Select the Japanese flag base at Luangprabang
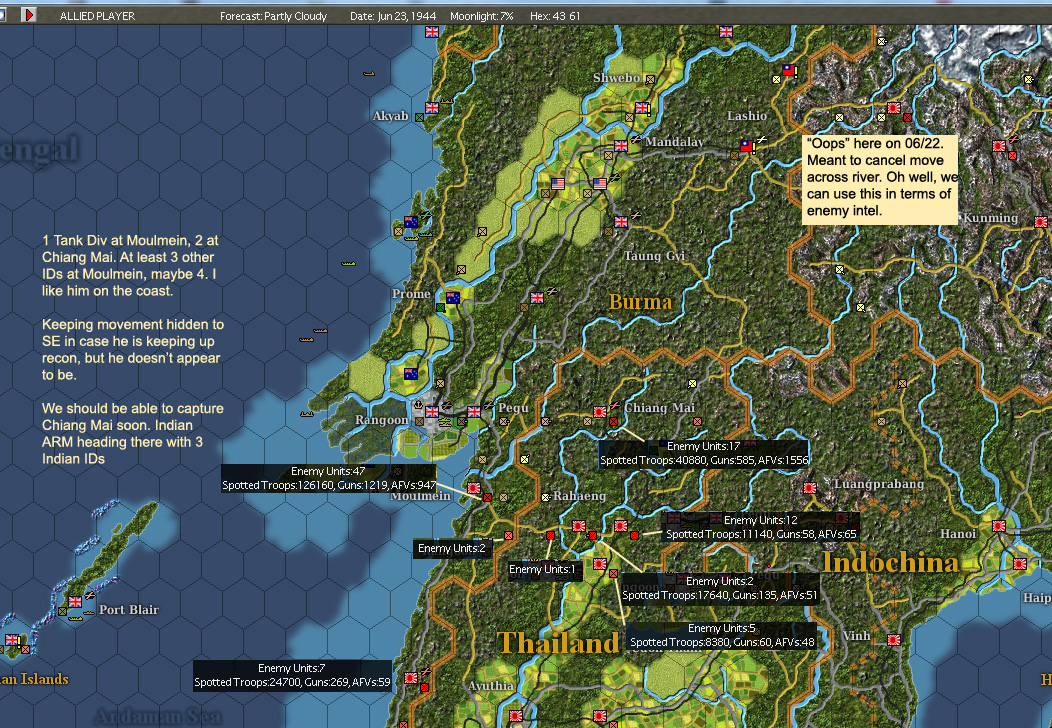The image size is (1052, 728). click(x=810, y=488)
